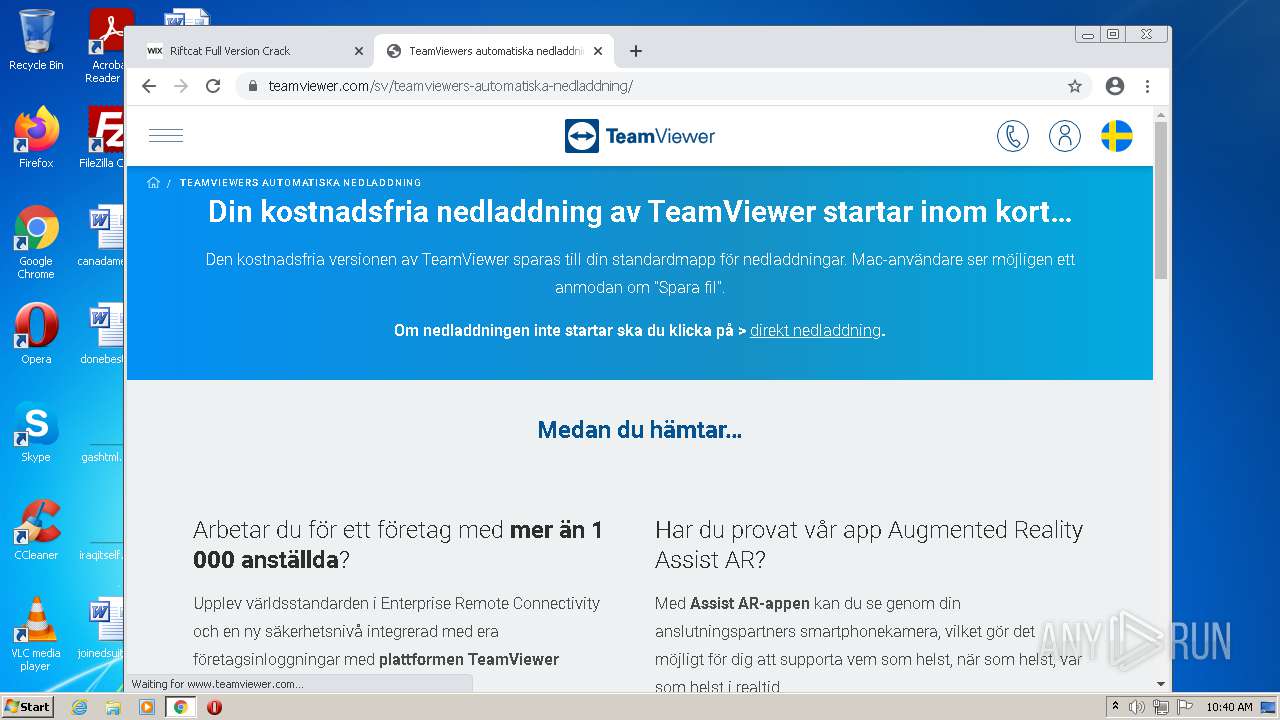Open the Recycle Bin desktop icon
Screen dimensions: 1280x720
36,40
